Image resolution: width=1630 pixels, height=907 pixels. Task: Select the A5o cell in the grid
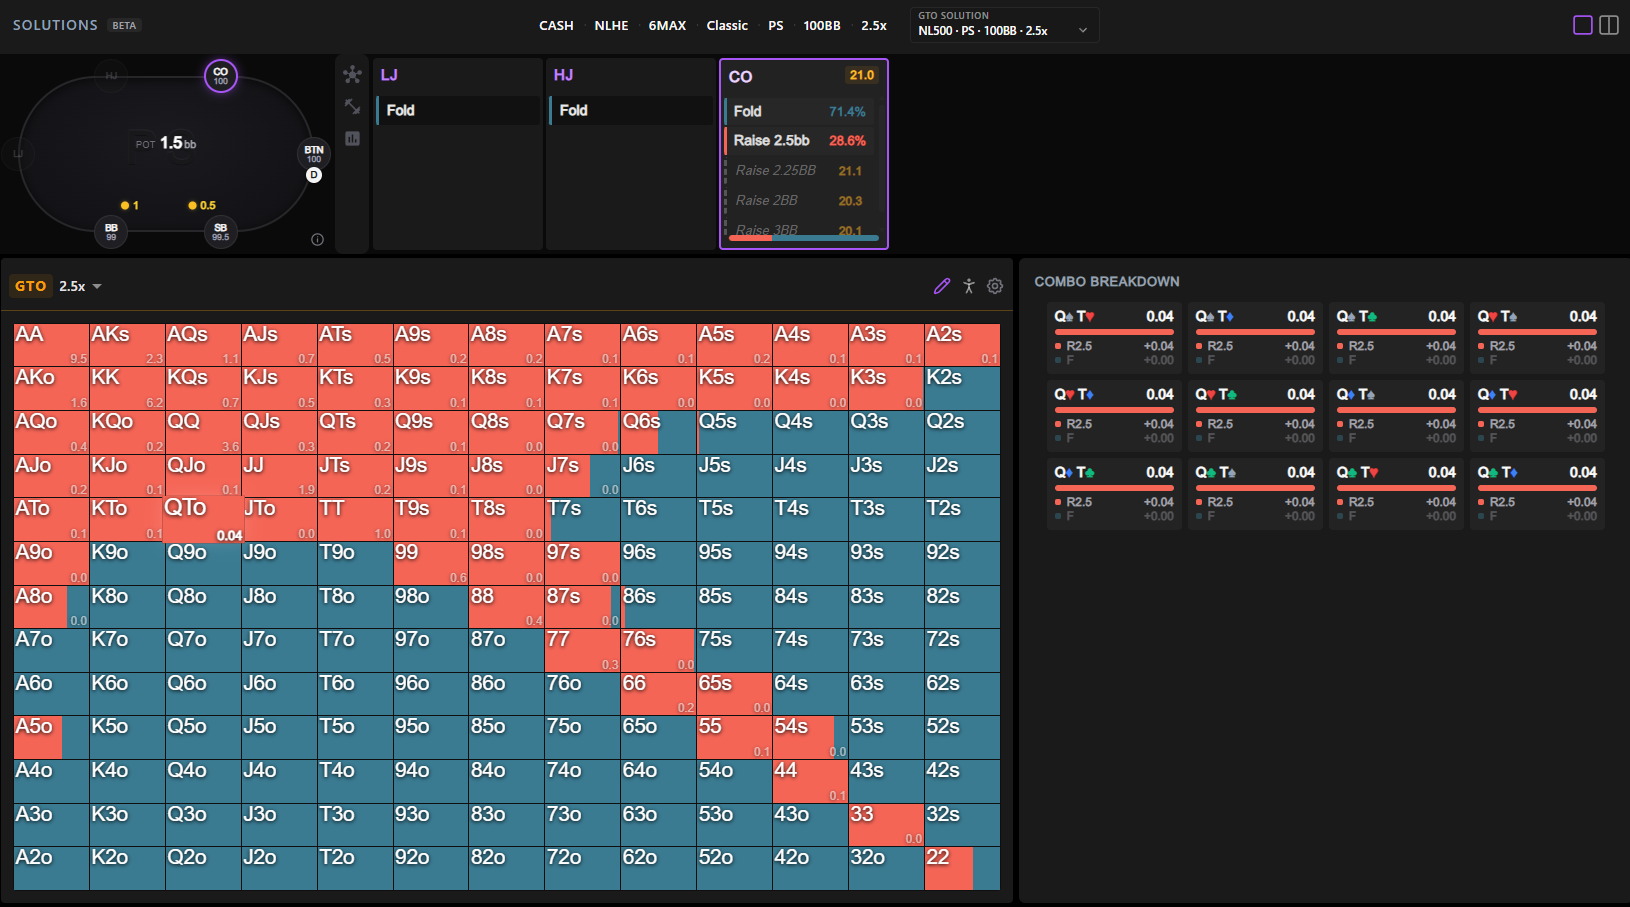coord(51,737)
